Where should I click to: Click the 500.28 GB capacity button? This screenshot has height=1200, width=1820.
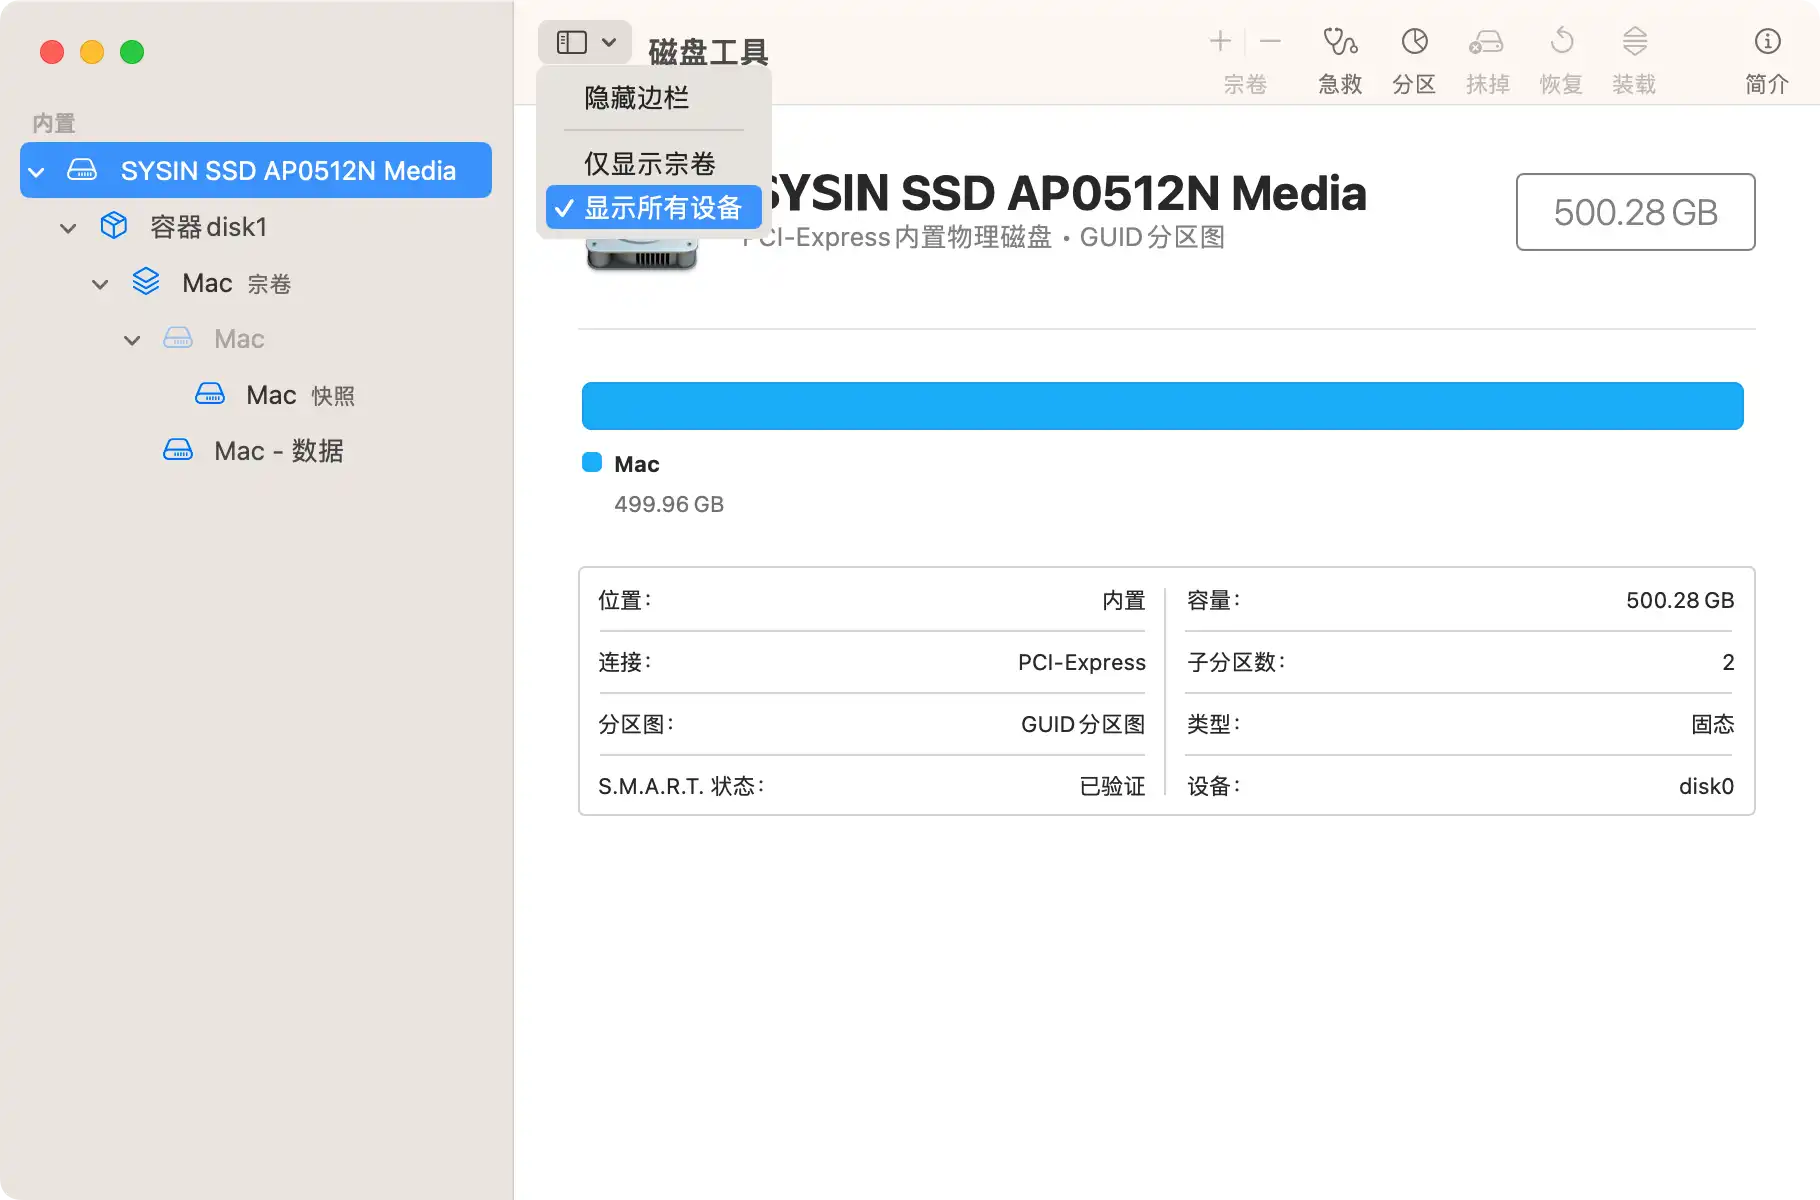point(1634,212)
